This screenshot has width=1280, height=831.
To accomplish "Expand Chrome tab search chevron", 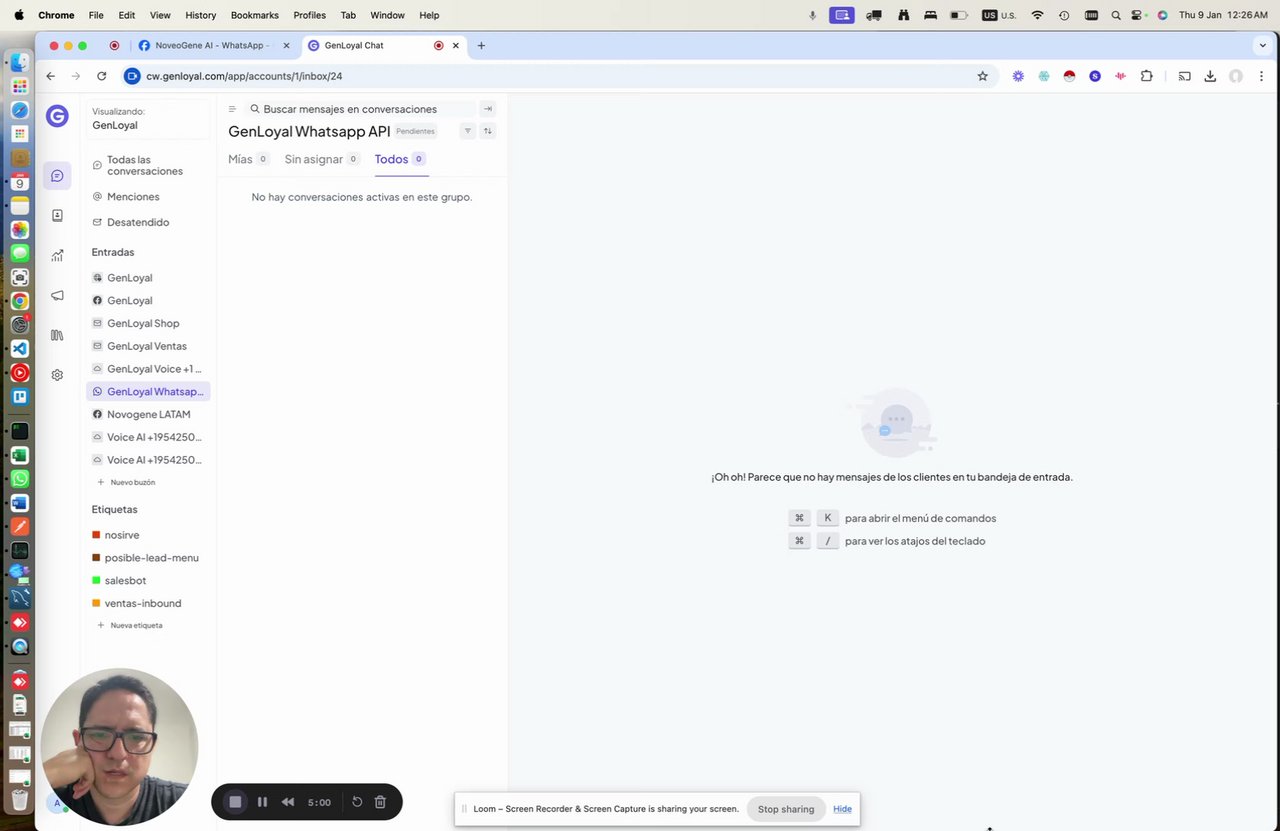I will [1263, 45].
